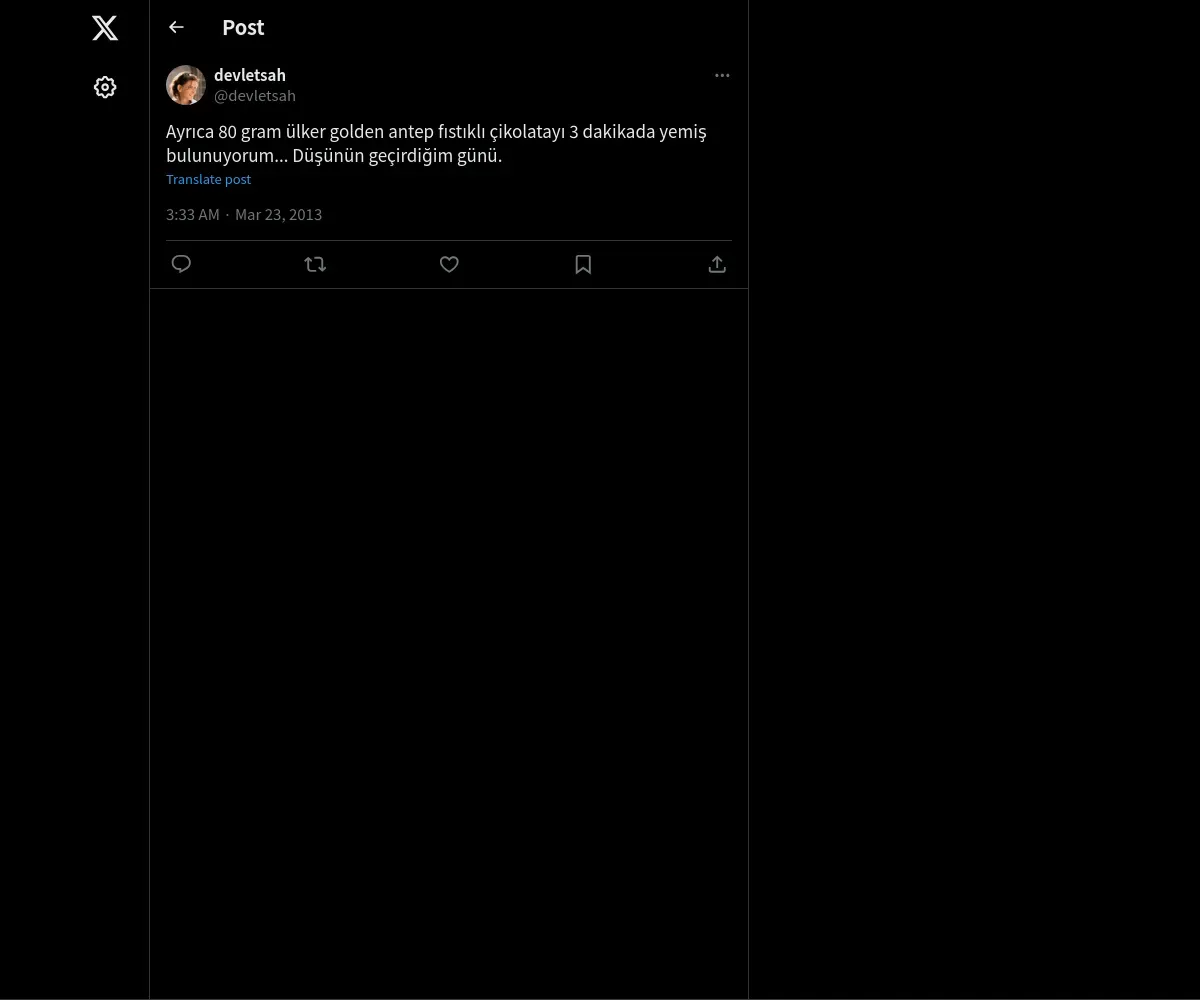Click the 3:33 AM timestamp

193,214
